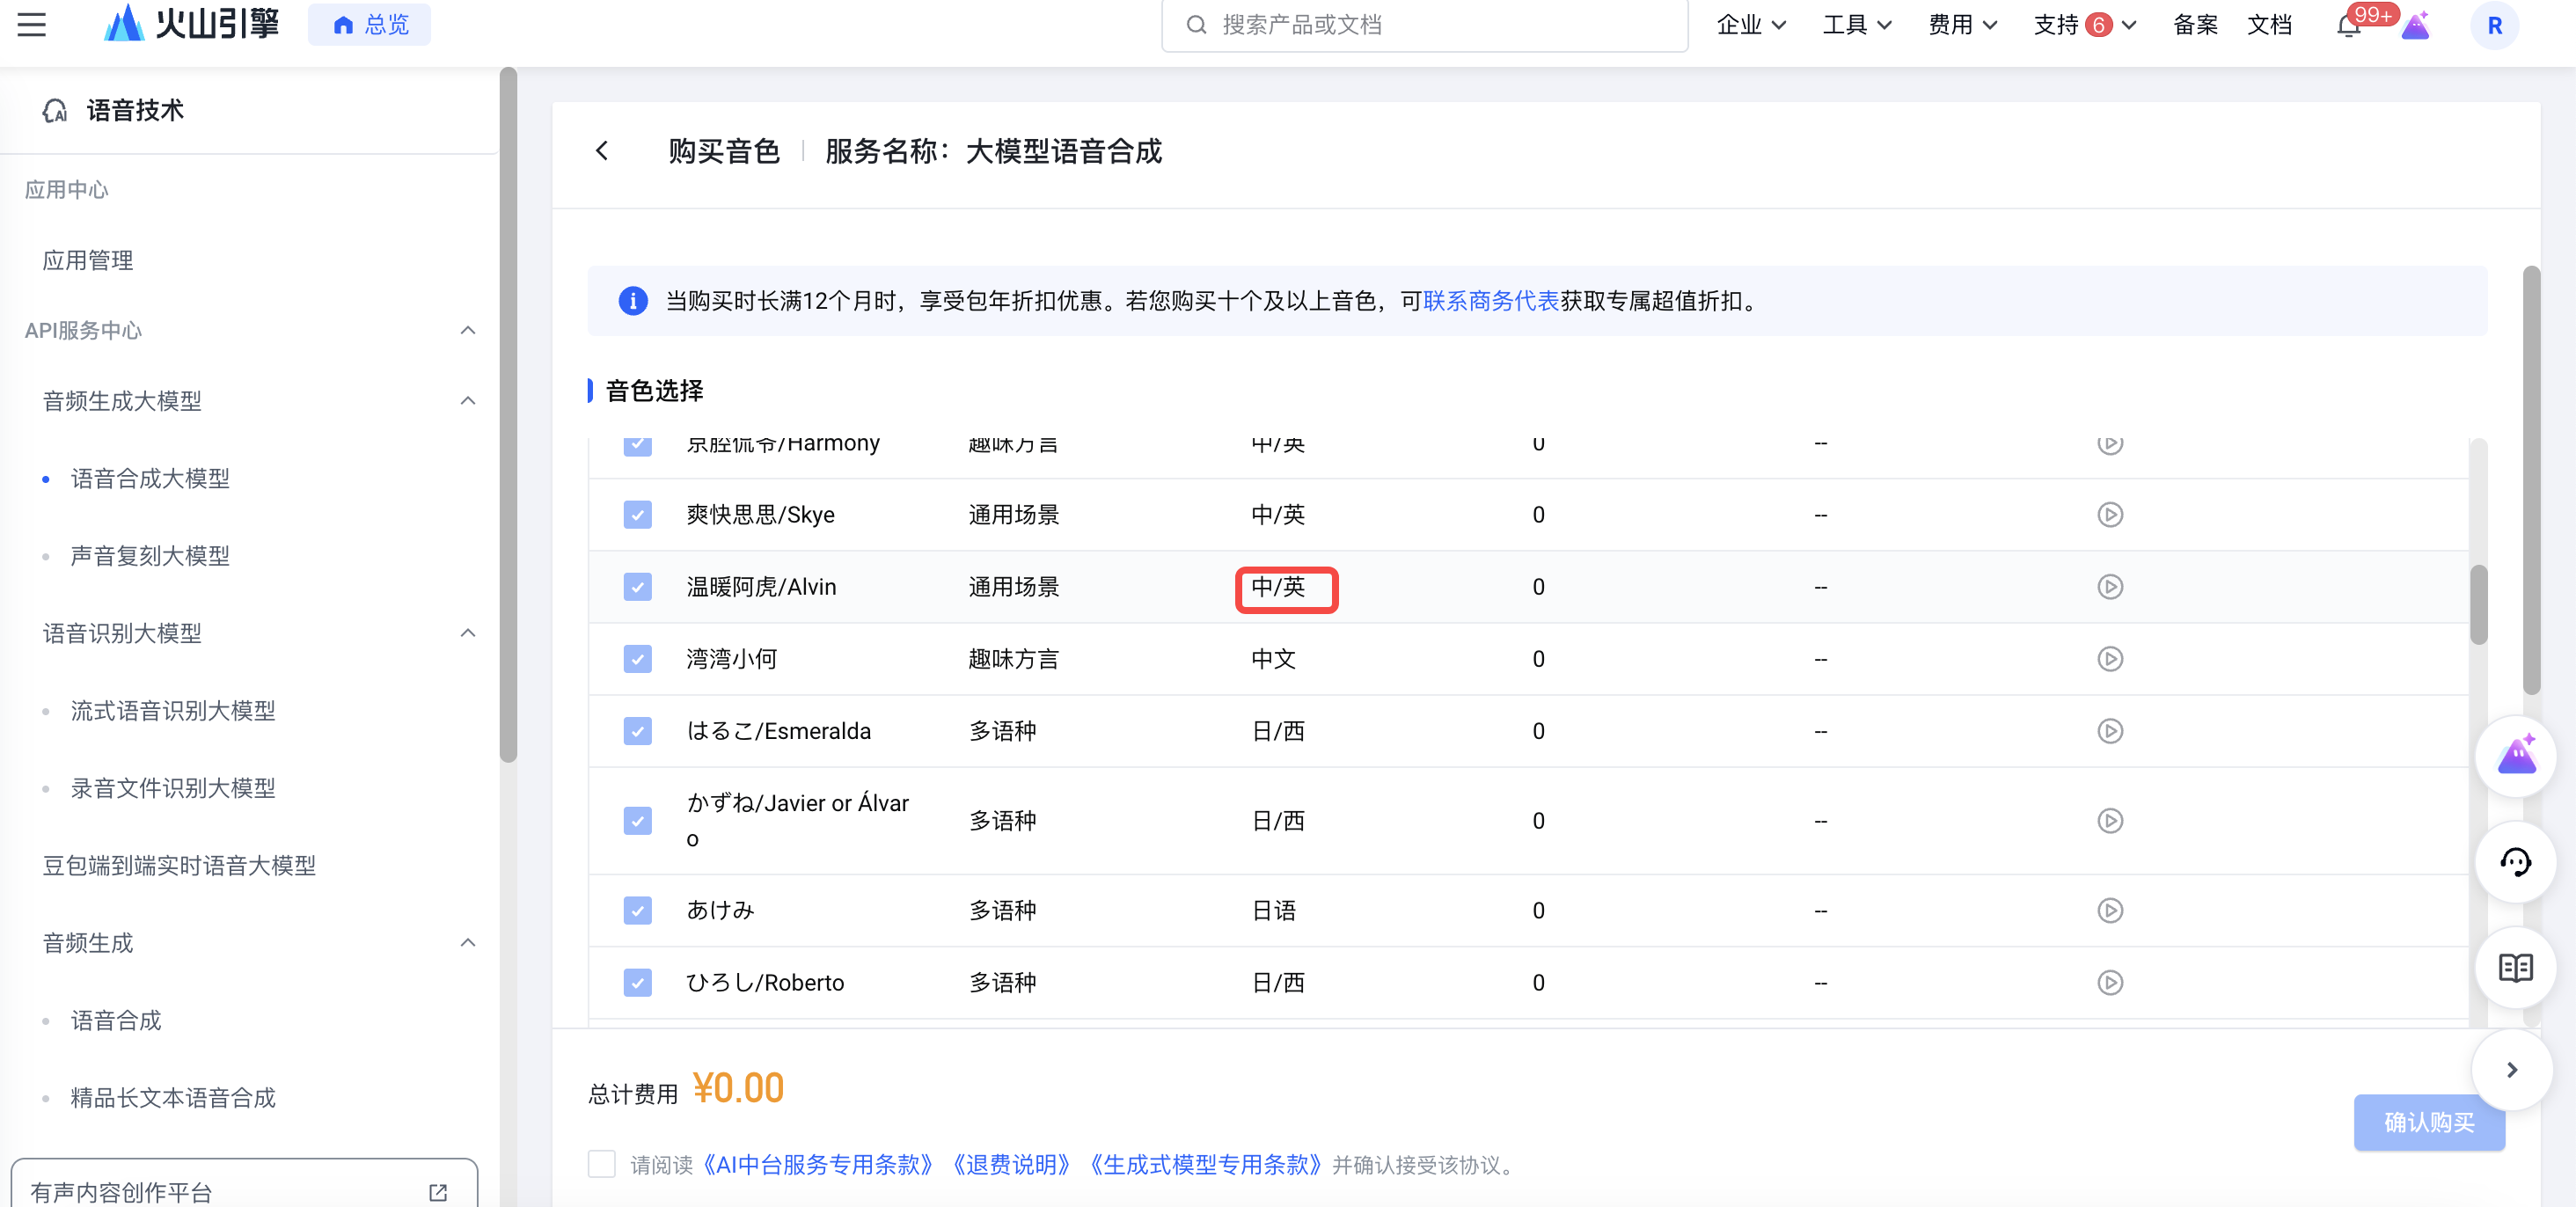
Task: Open the hamburger navigation menu
Action: (32, 25)
